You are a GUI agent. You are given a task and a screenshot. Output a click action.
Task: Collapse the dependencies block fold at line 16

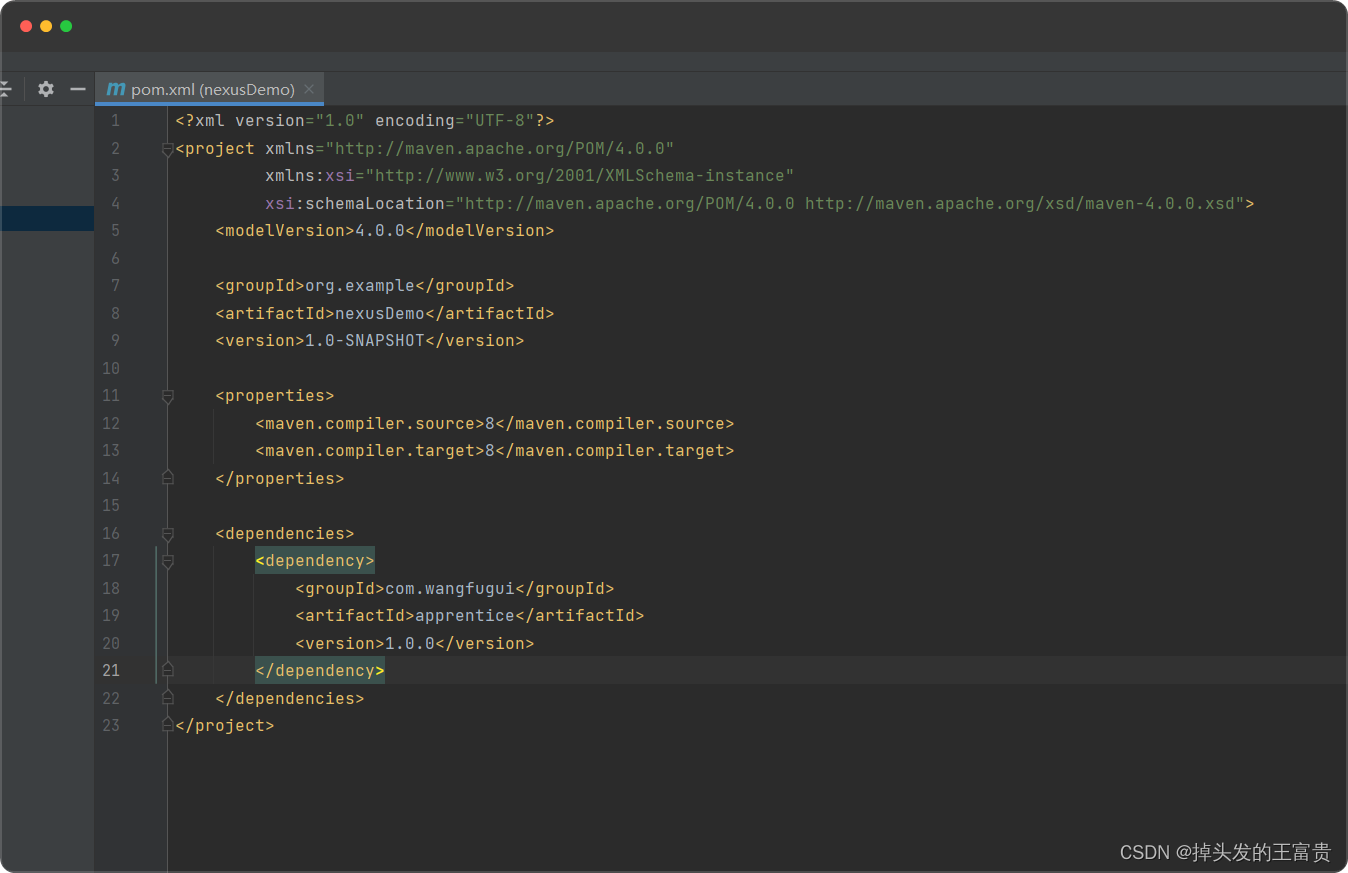pos(168,534)
